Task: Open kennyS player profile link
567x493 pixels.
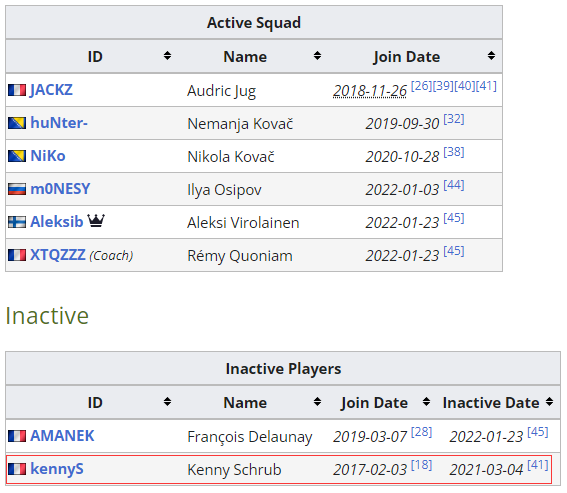Action: click(57, 469)
